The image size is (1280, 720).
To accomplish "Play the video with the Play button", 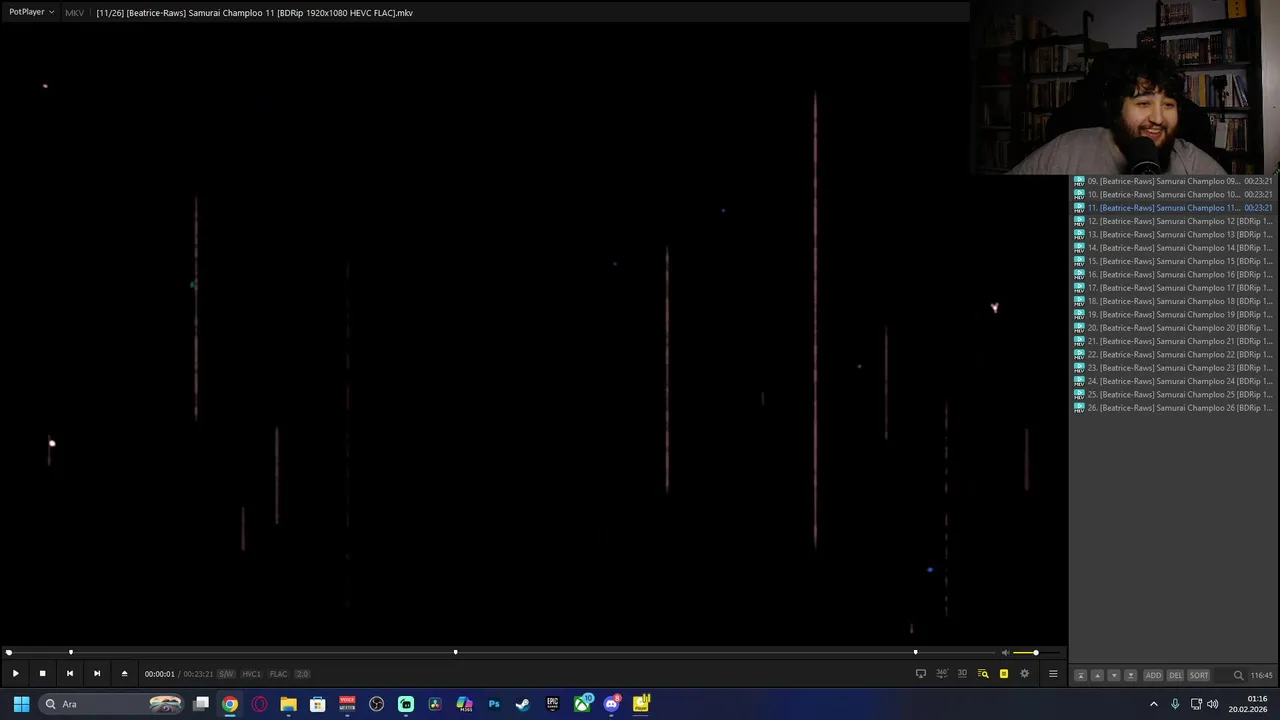I will pos(15,674).
